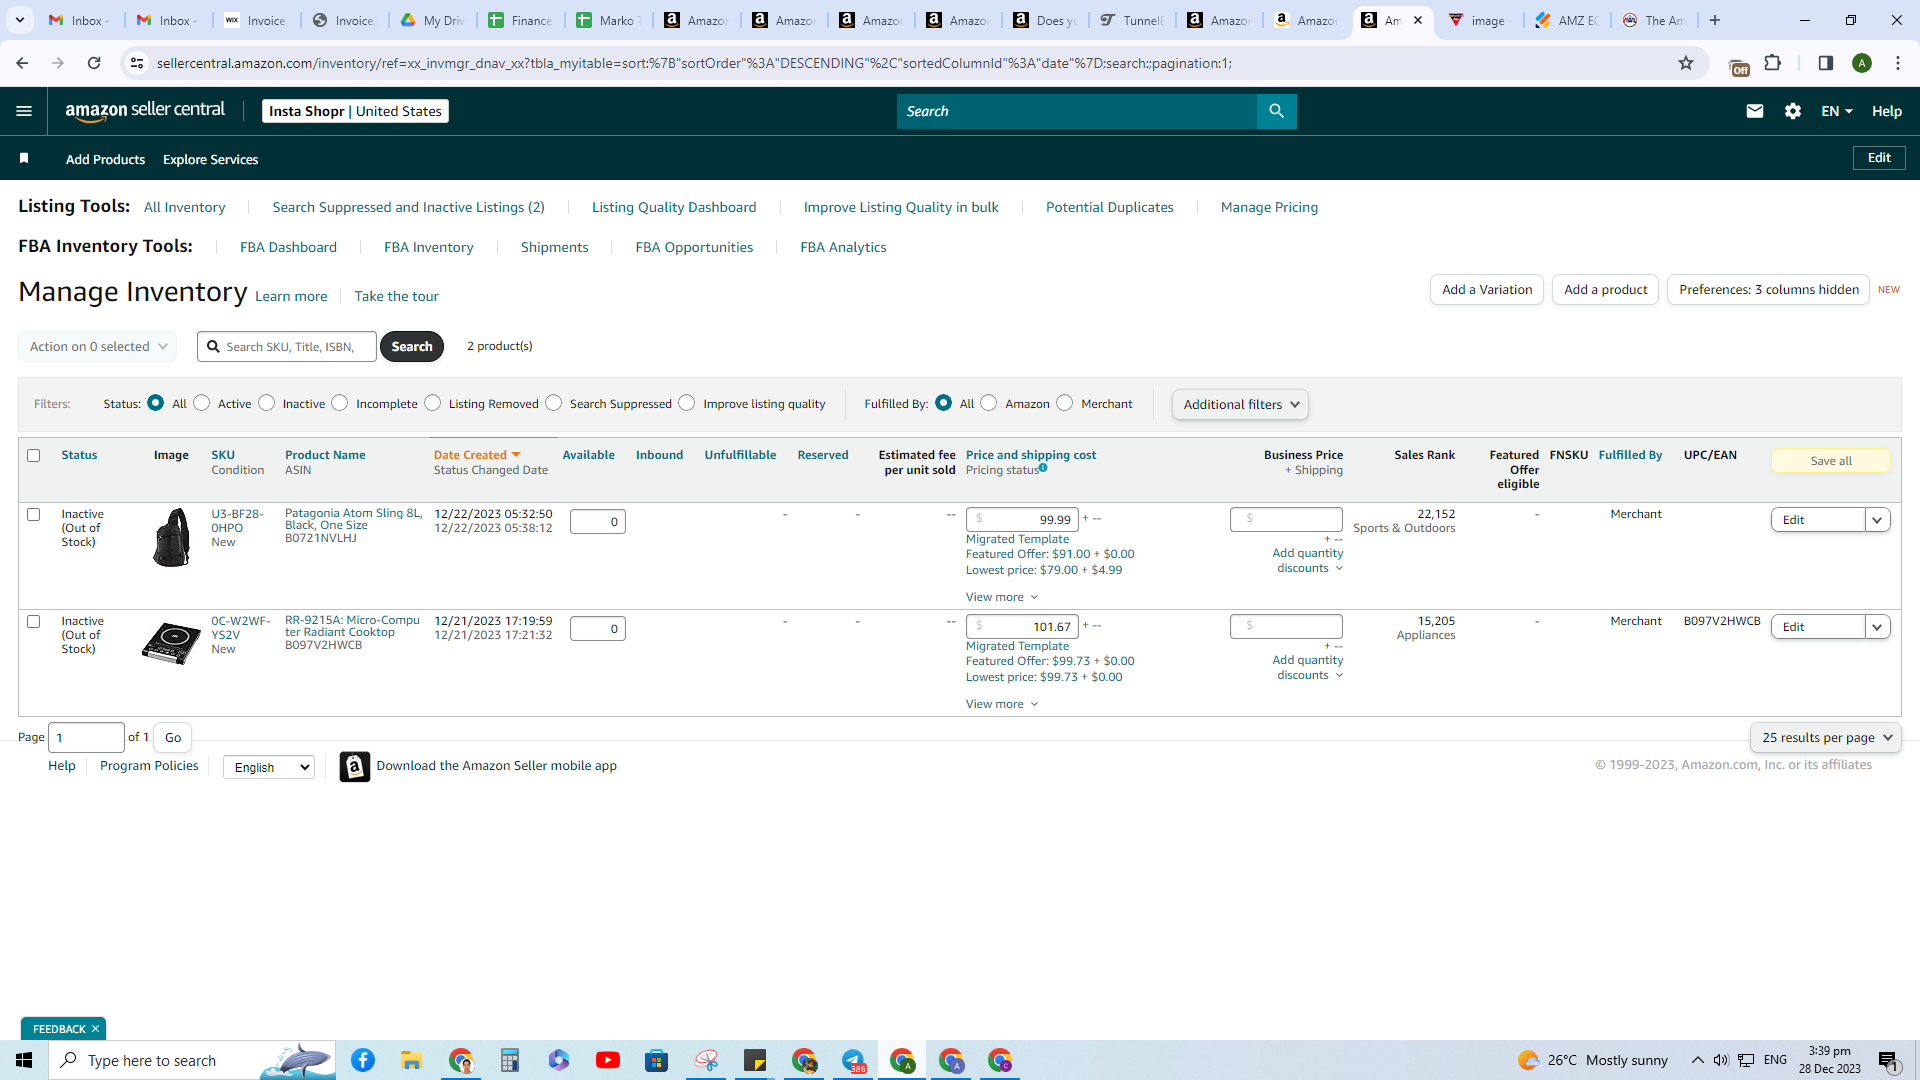Open Windows Start menu
This screenshot has width=1920, height=1080.
[24, 1060]
